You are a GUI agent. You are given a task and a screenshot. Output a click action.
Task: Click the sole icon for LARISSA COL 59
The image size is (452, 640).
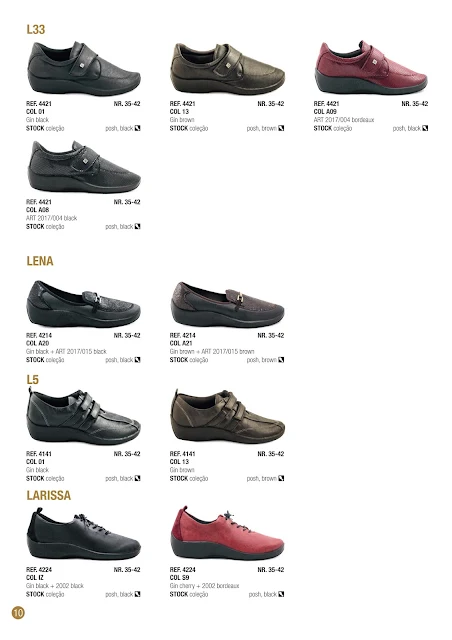(x=281, y=594)
